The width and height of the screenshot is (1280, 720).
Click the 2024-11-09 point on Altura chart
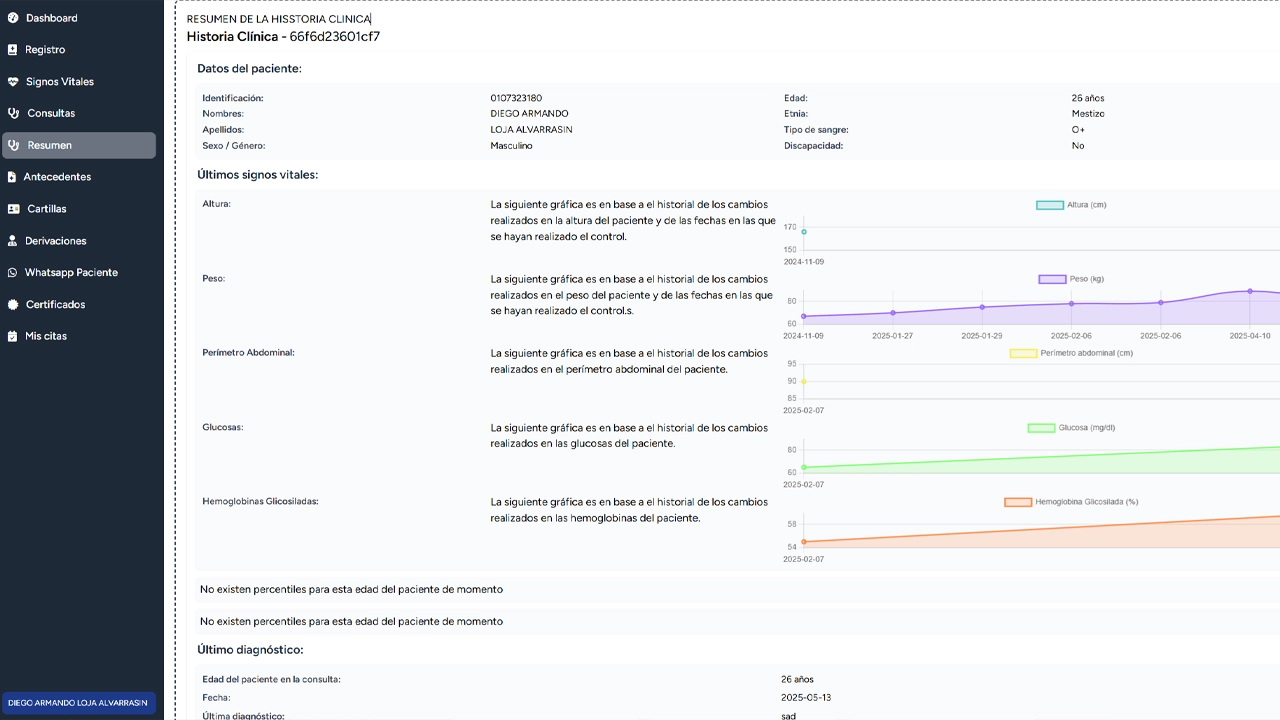click(x=804, y=232)
